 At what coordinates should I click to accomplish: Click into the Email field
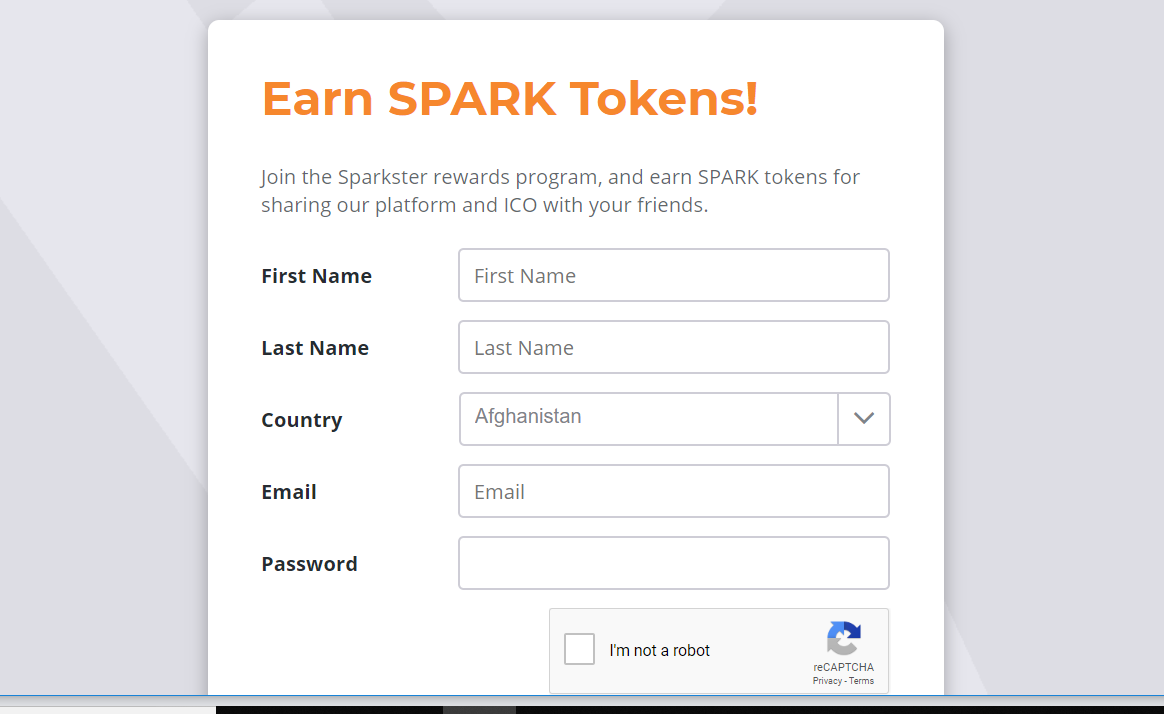(673, 491)
